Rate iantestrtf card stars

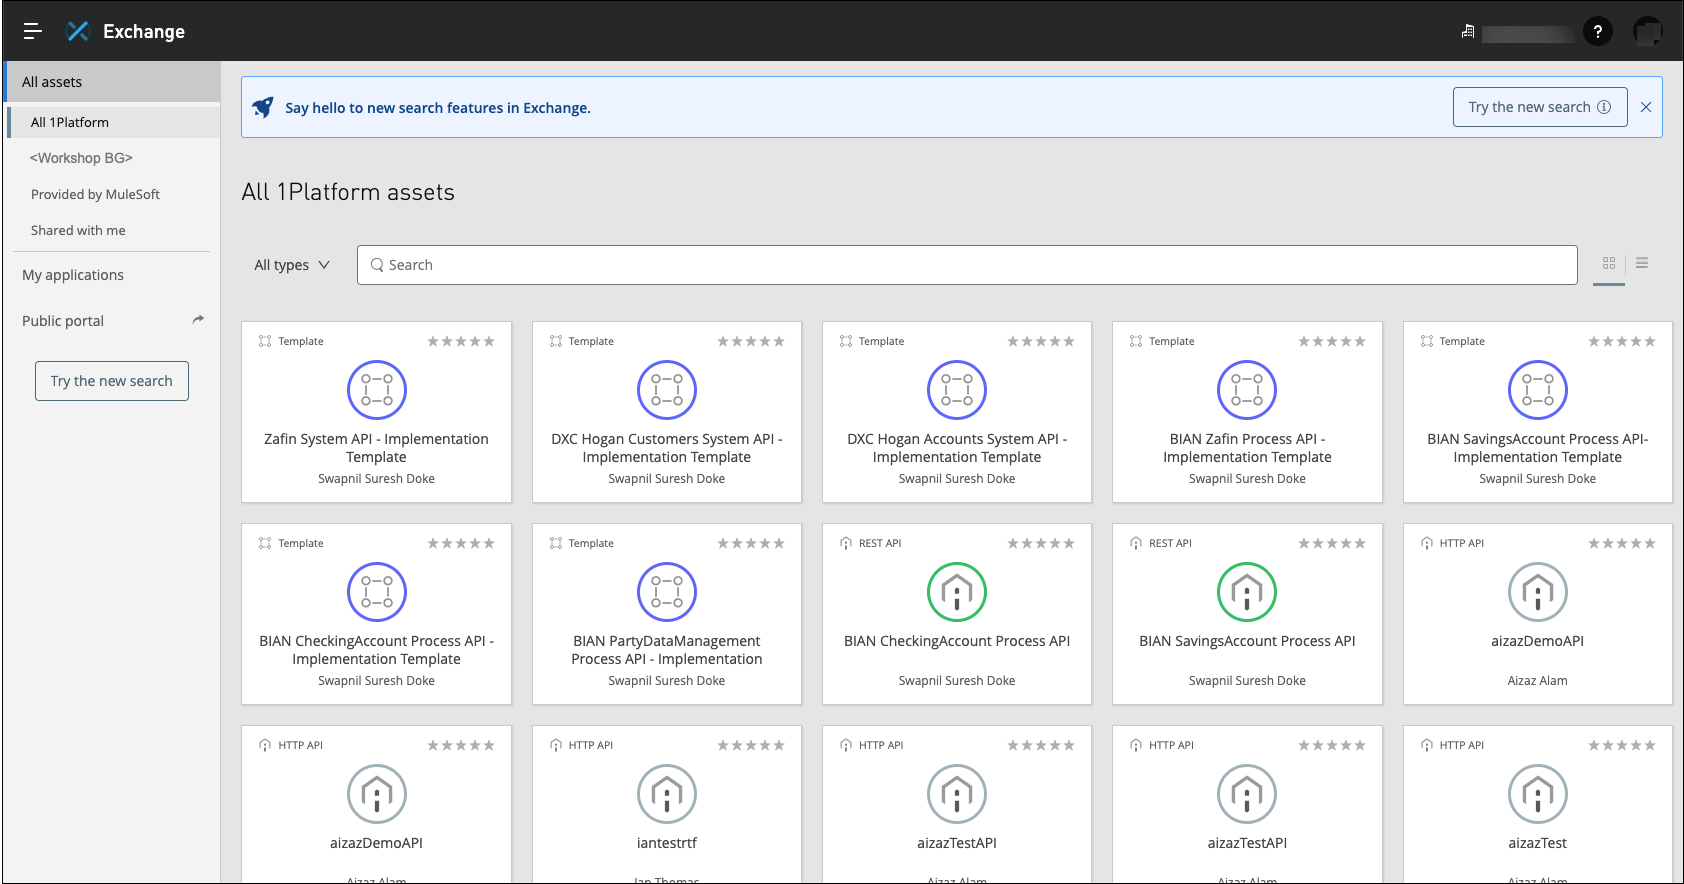[x=751, y=745]
